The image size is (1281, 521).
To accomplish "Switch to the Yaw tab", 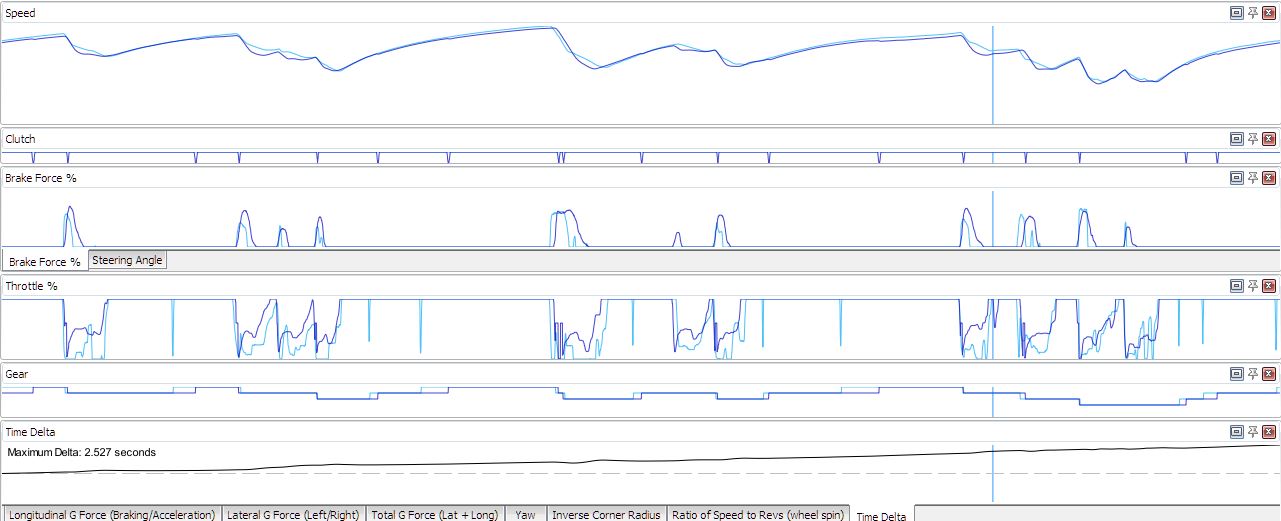I will pos(525,514).
